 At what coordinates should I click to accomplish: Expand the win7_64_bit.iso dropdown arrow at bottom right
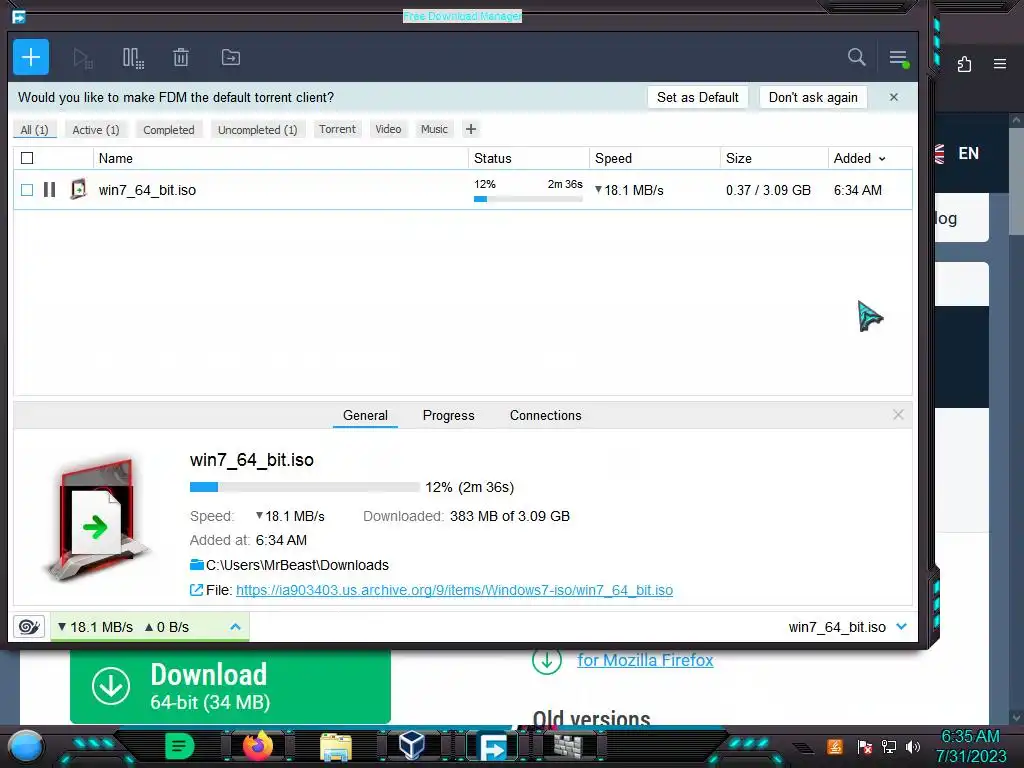pyautogui.click(x=902, y=627)
